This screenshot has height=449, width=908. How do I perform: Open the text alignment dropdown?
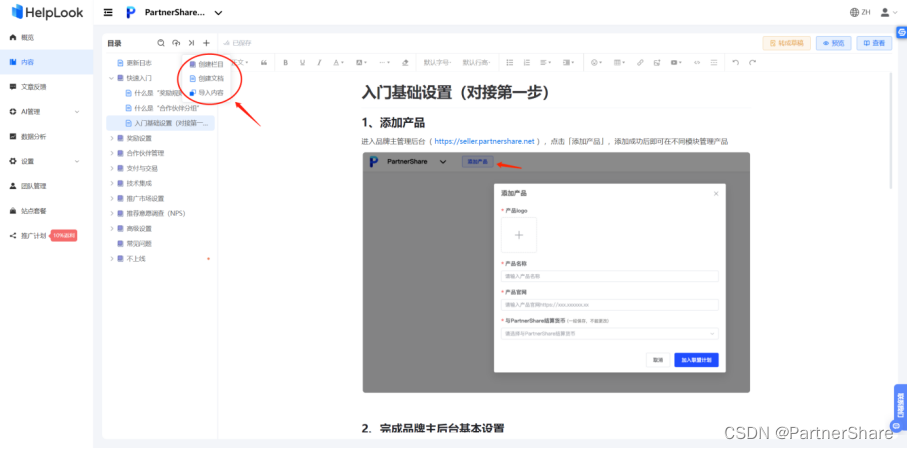pos(545,63)
